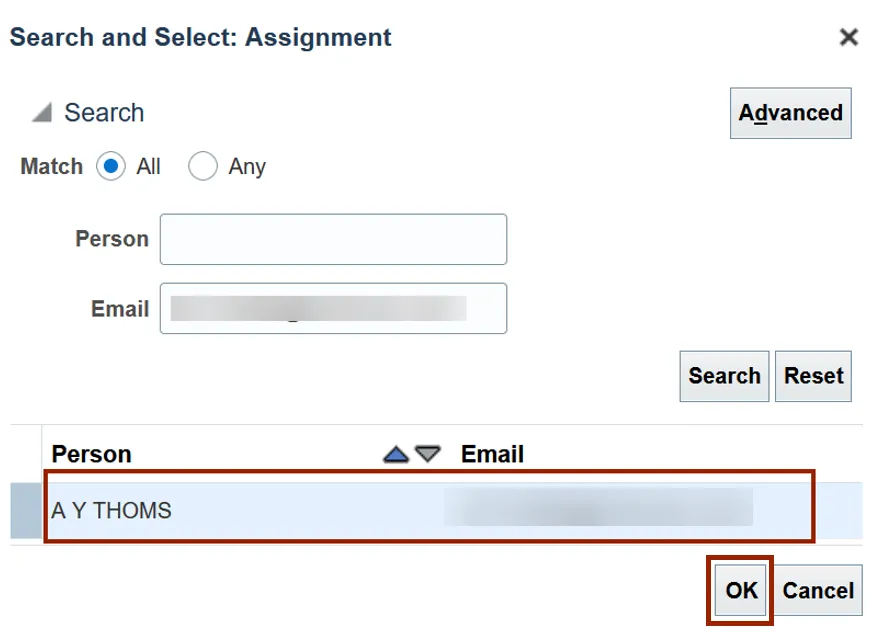Select the A Y THOMS result row
This screenshot has height=634, width=873.
[112, 510]
